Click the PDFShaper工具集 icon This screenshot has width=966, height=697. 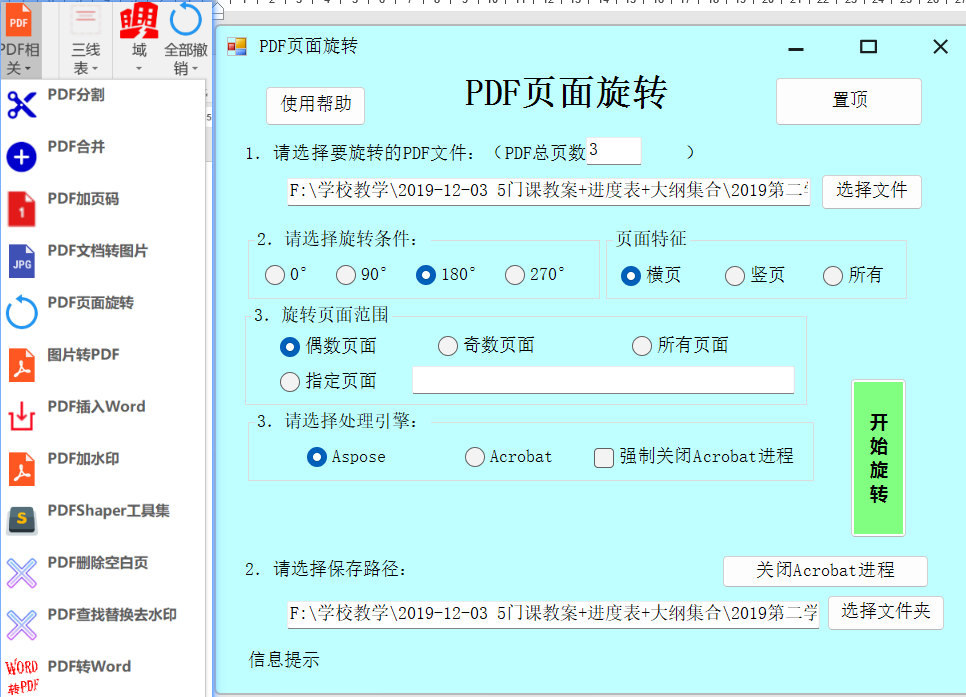(x=22, y=520)
